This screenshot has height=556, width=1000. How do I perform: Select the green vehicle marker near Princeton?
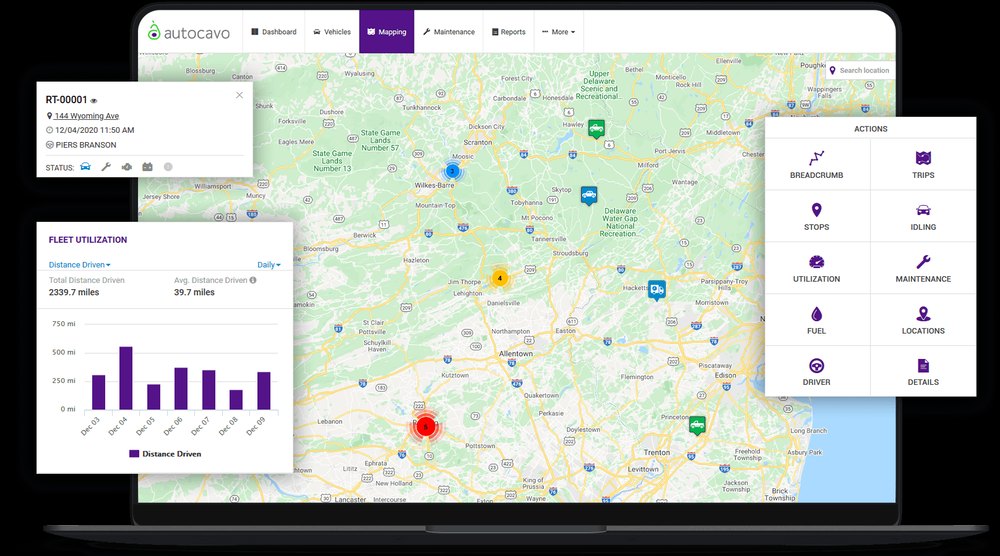(697, 425)
